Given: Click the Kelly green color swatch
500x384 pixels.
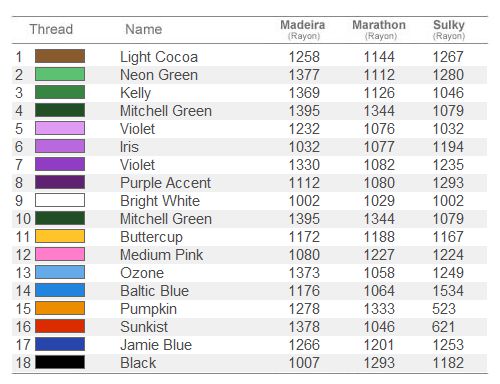Looking at the screenshot, I should (60, 92).
